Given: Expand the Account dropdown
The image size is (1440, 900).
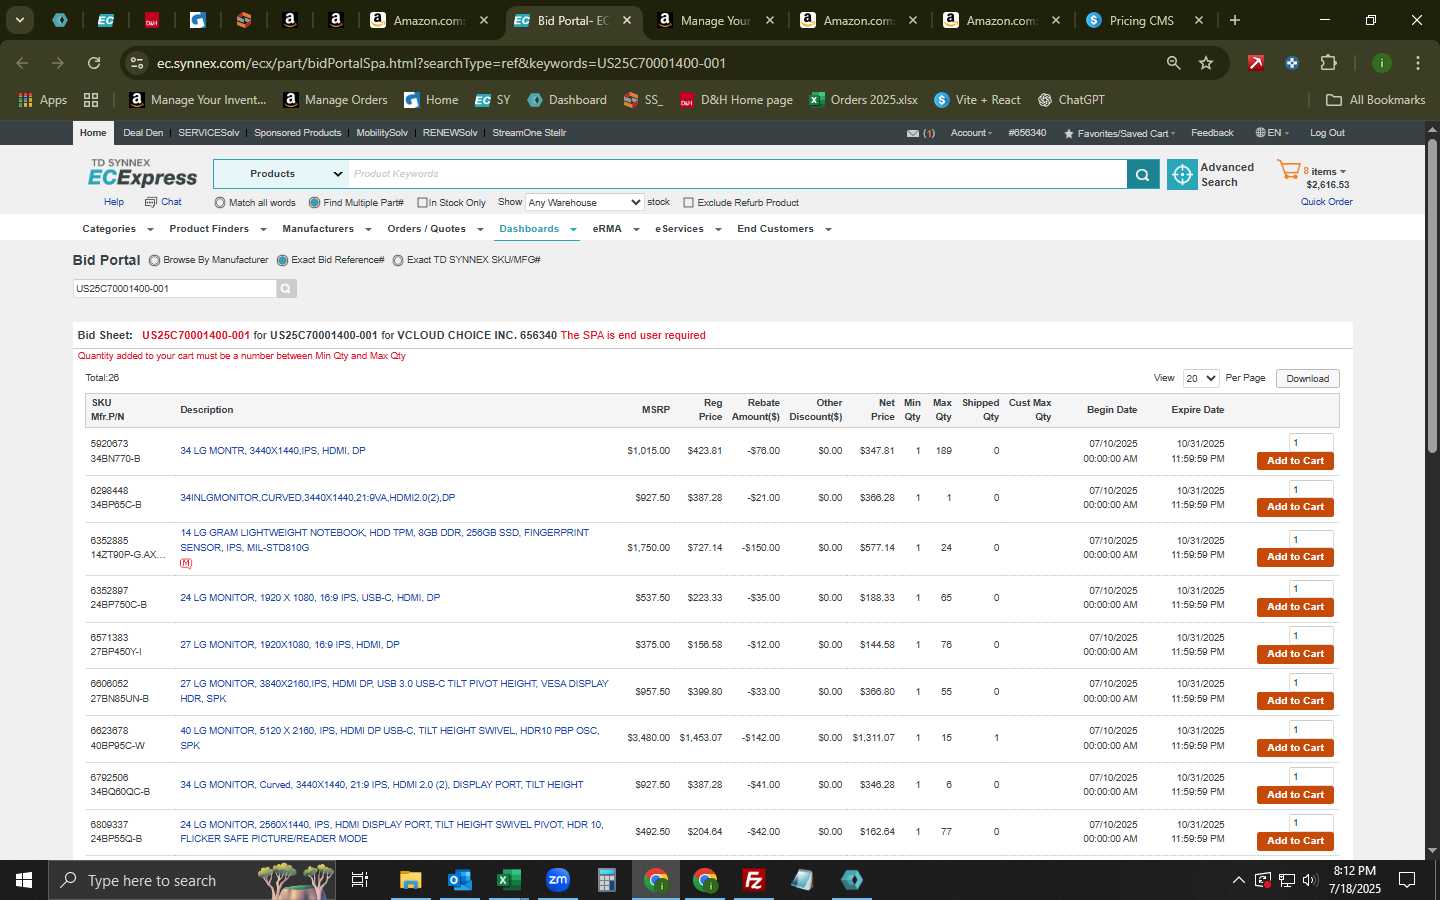Looking at the screenshot, I should (x=971, y=133).
